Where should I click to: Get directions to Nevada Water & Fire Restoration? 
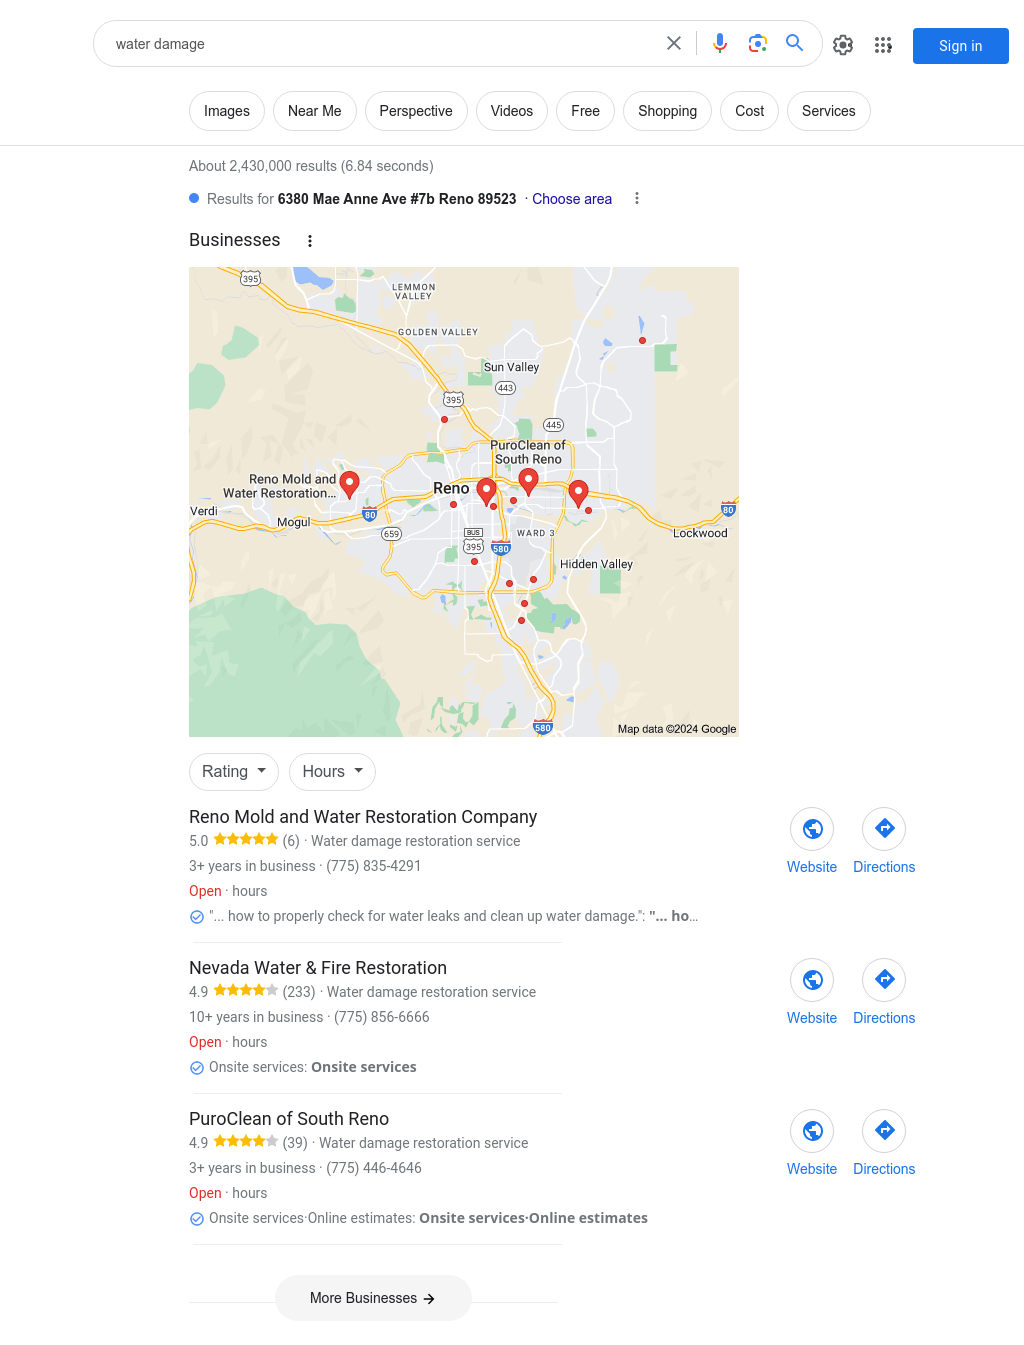click(x=884, y=980)
